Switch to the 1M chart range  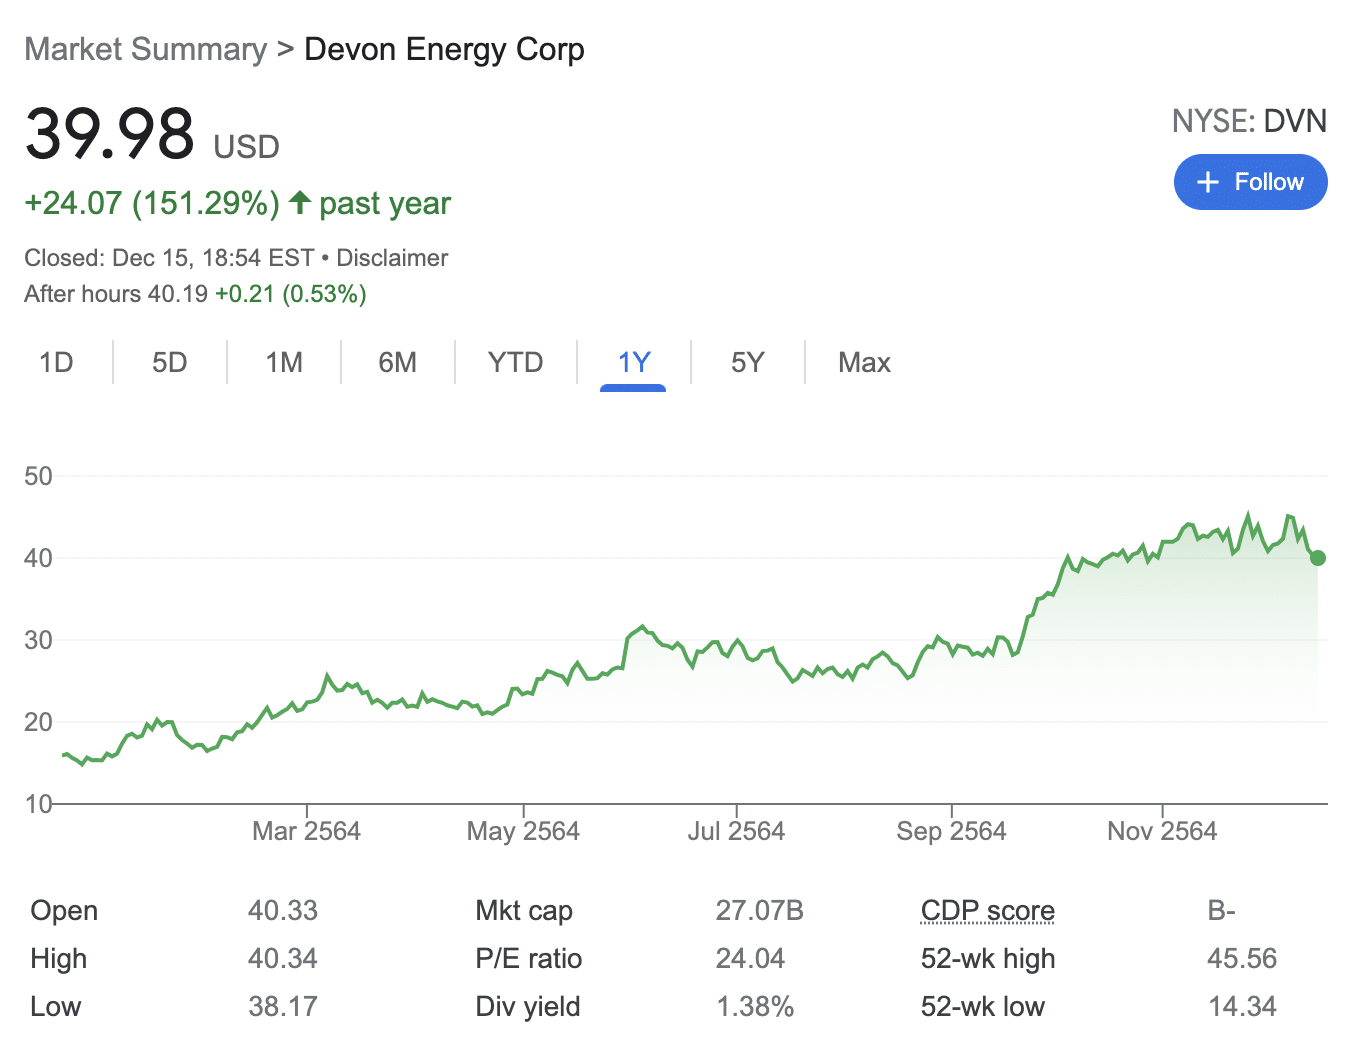click(284, 362)
